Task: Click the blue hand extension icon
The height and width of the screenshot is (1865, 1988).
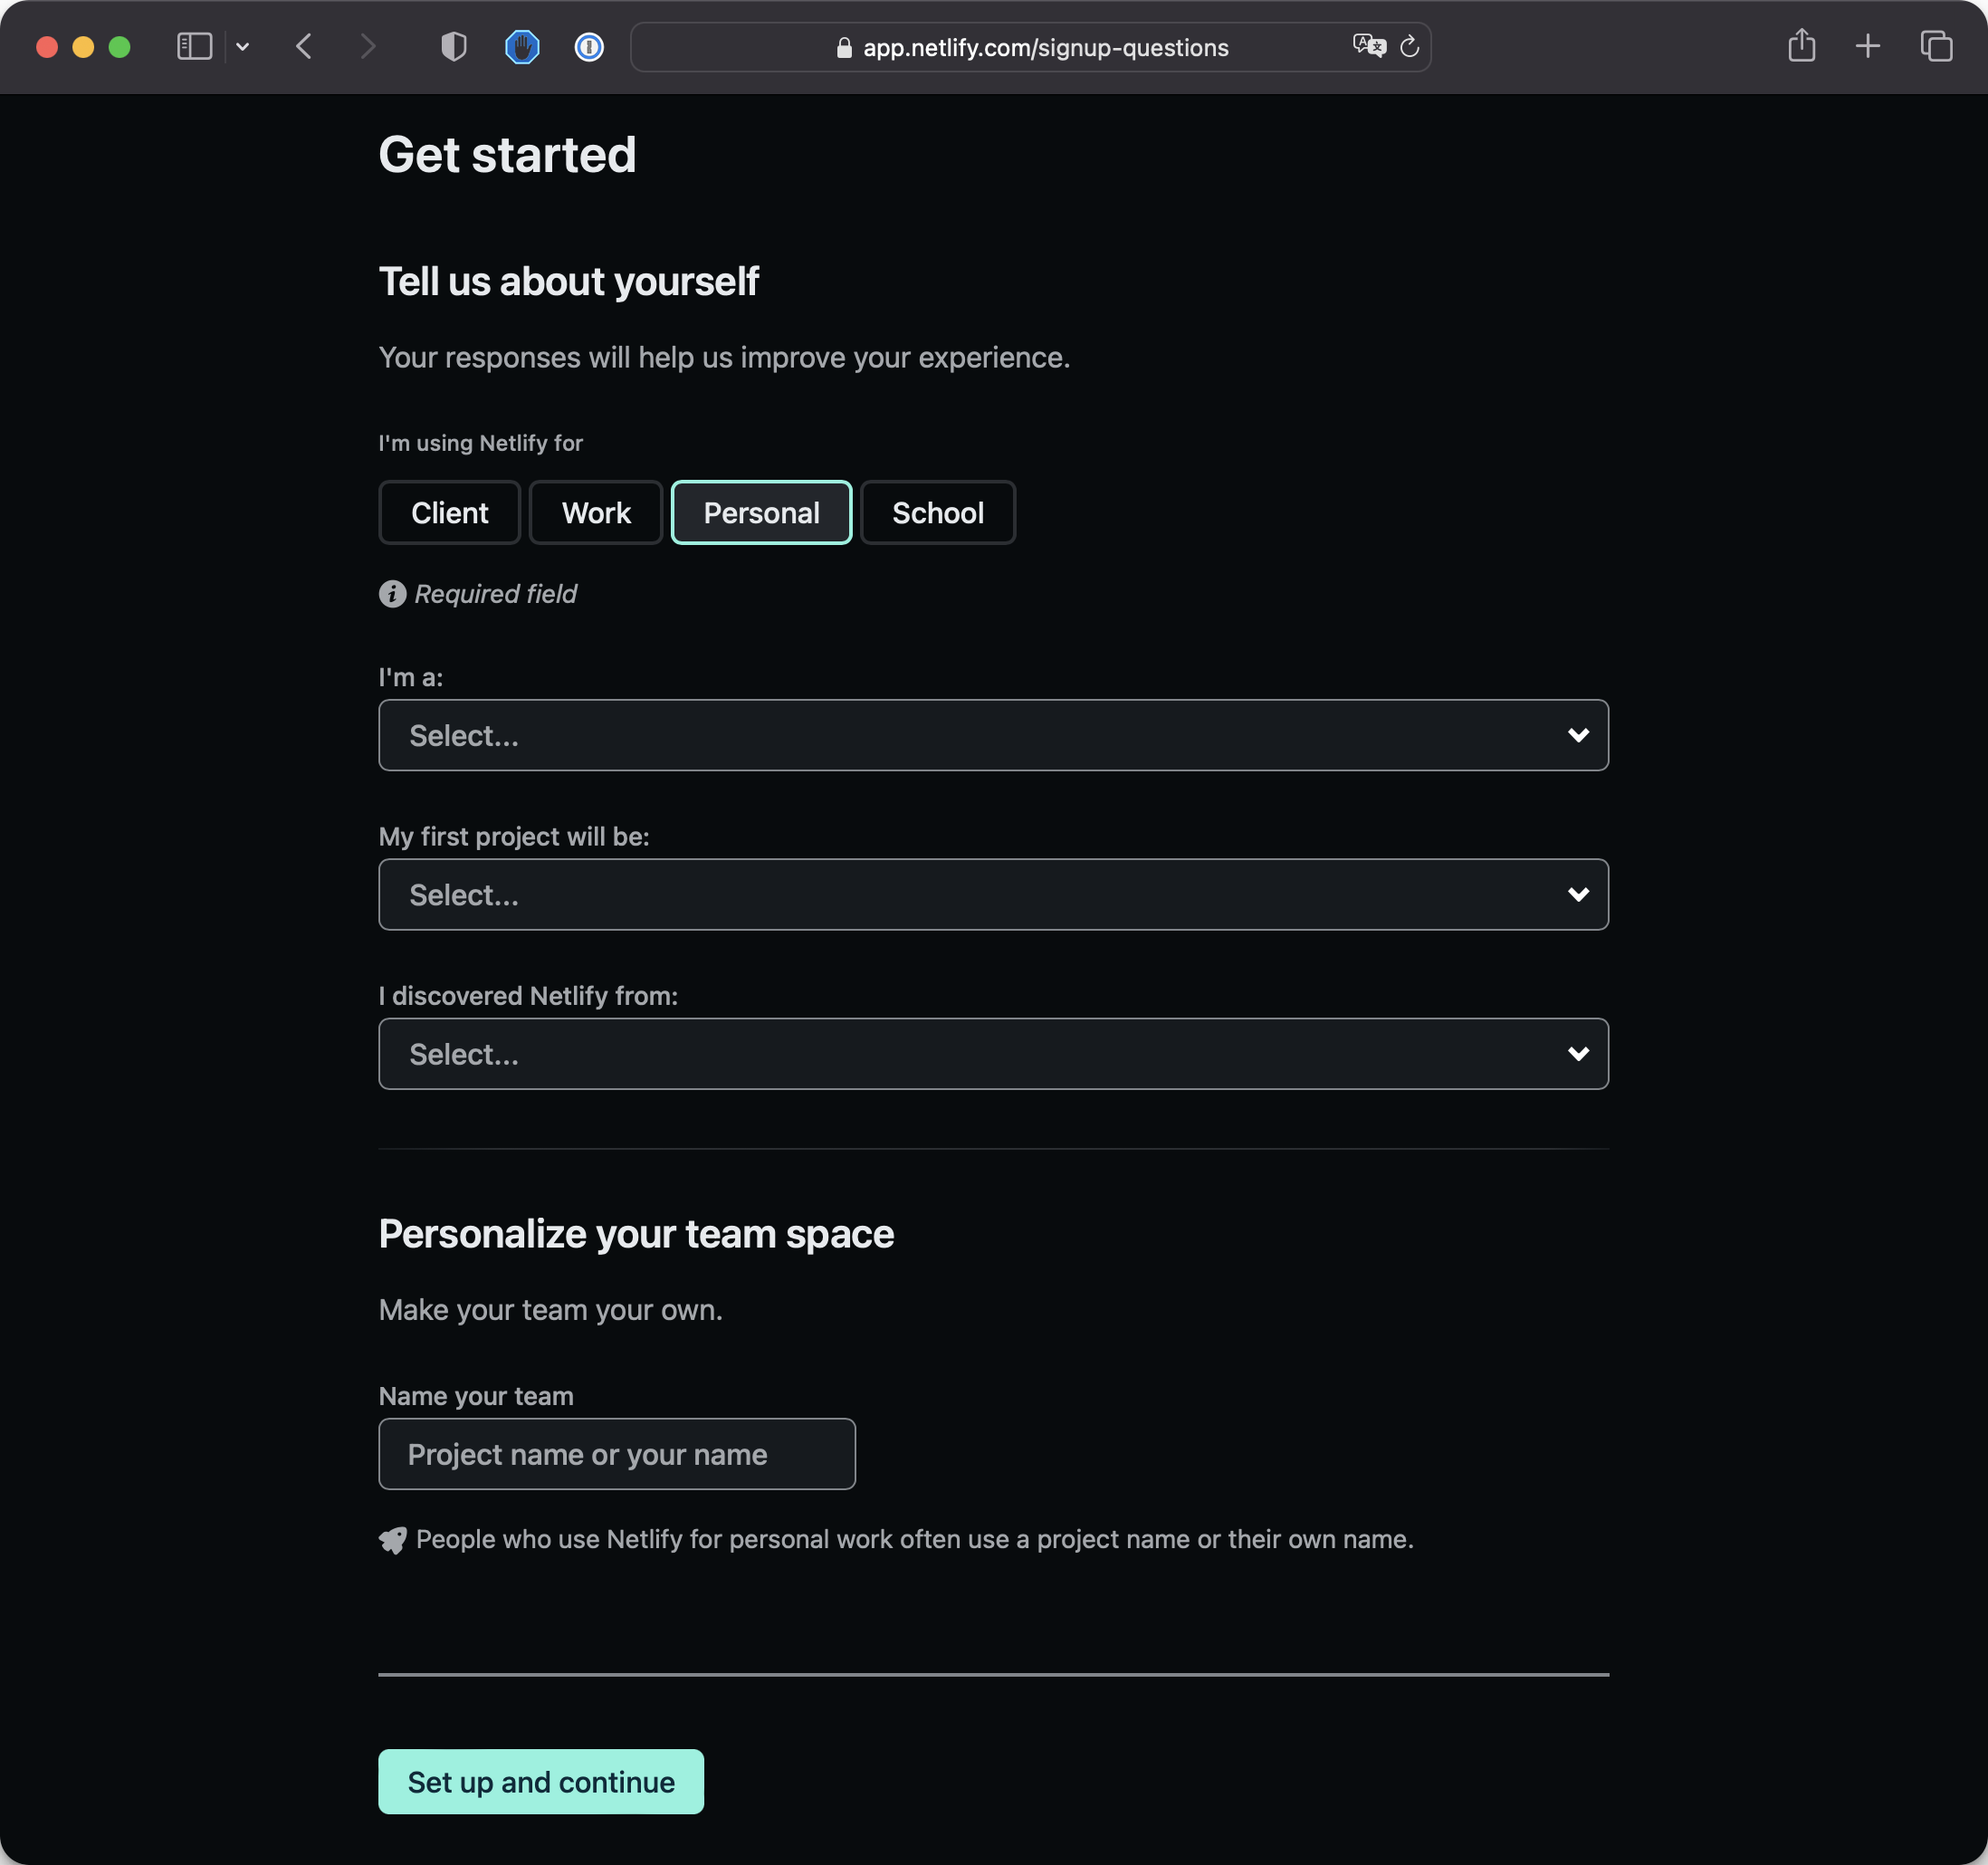Action: [x=522, y=47]
